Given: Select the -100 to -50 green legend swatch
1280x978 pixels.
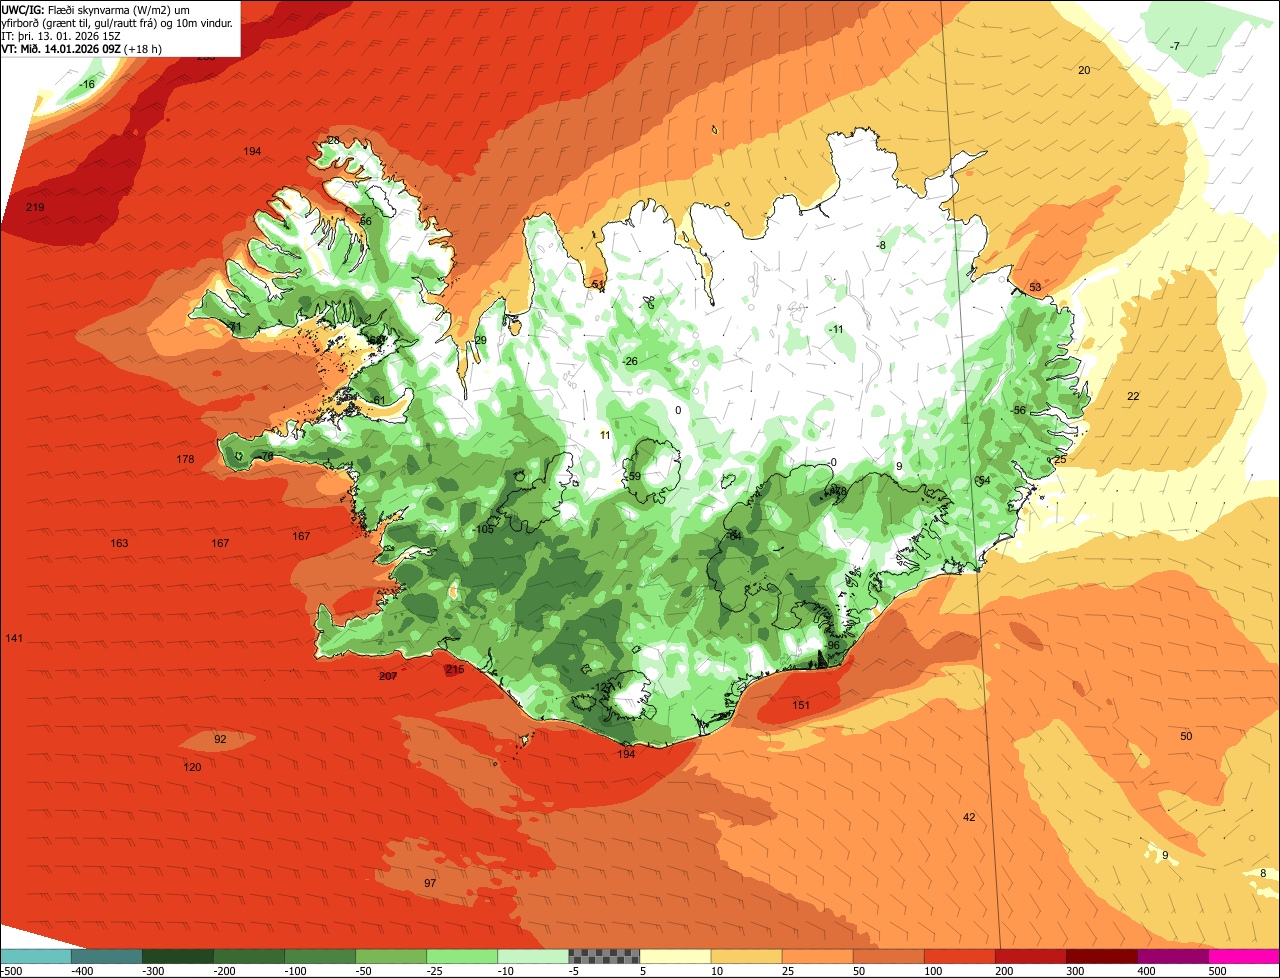Looking at the screenshot, I should (x=319, y=956).
